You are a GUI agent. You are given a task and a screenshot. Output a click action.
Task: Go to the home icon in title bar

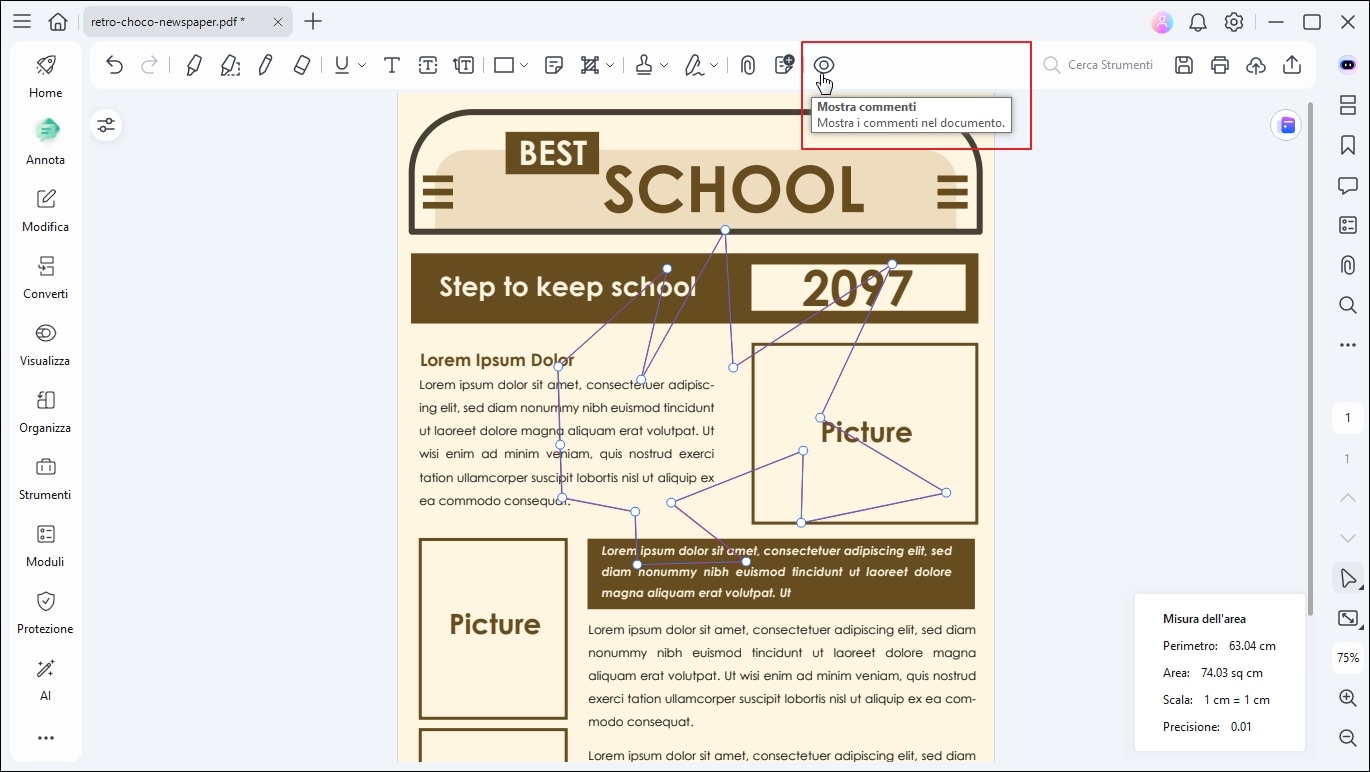click(x=58, y=21)
